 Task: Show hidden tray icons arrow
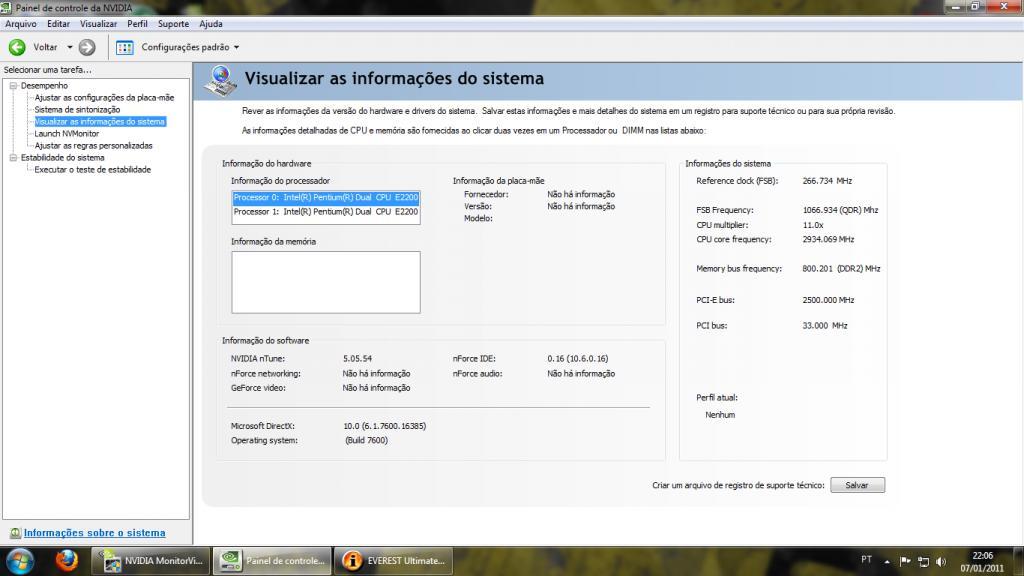click(887, 562)
